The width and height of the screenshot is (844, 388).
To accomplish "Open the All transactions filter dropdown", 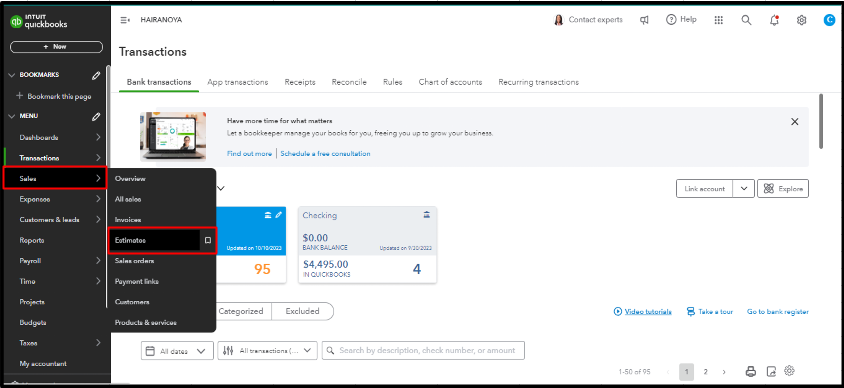I will 268,351.
